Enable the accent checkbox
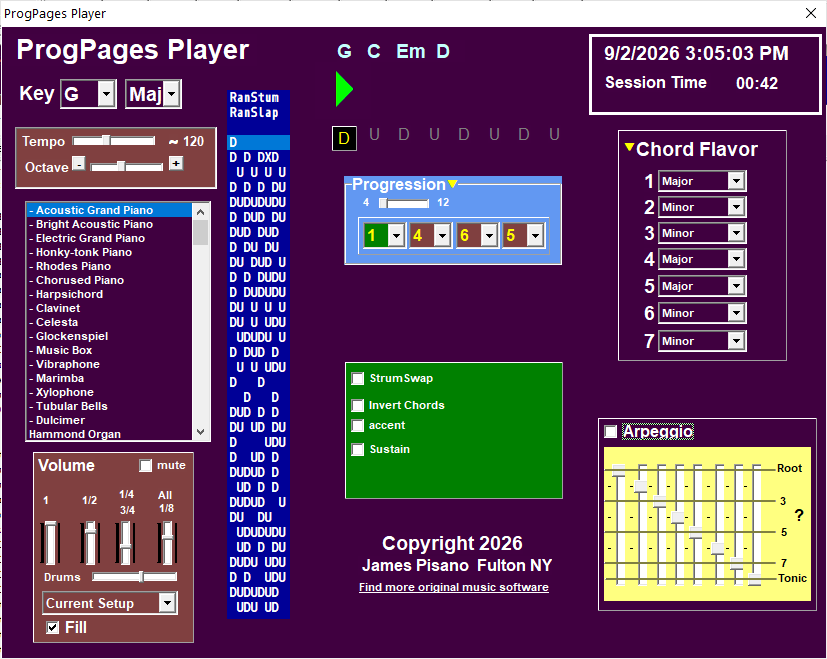 (358, 425)
